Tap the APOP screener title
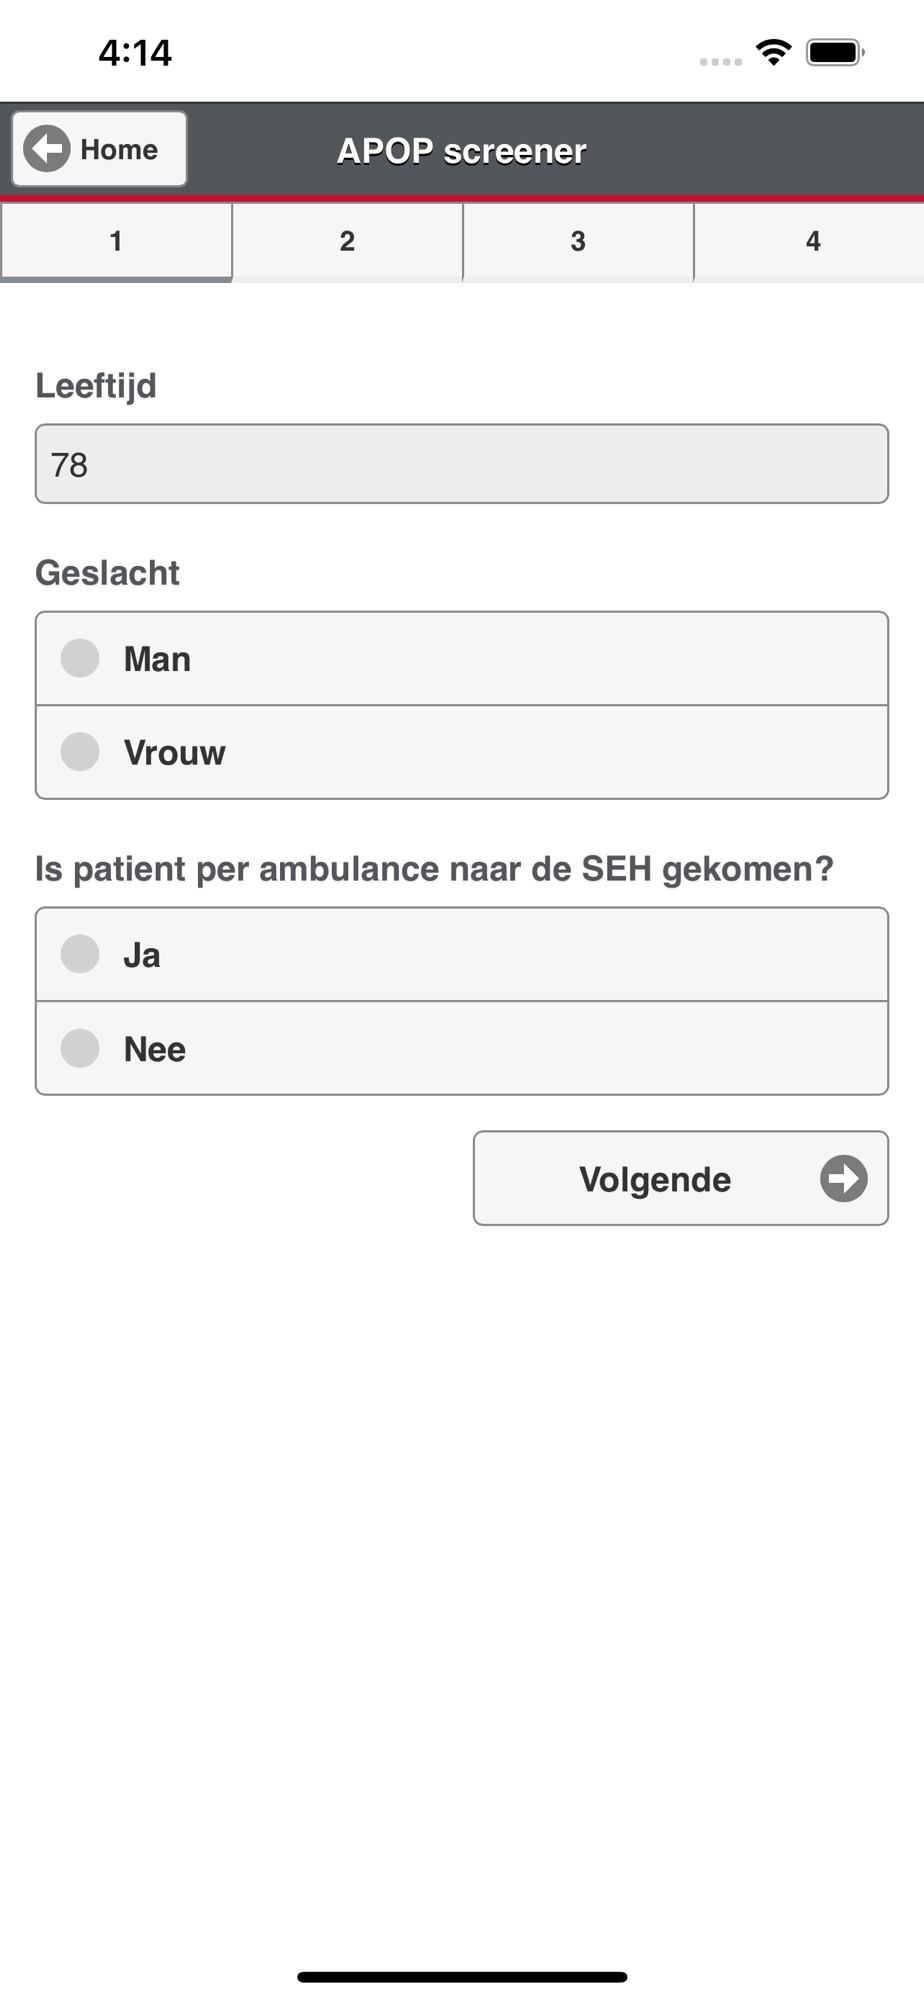This screenshot has height=2000, width=924. coord(461,151)
